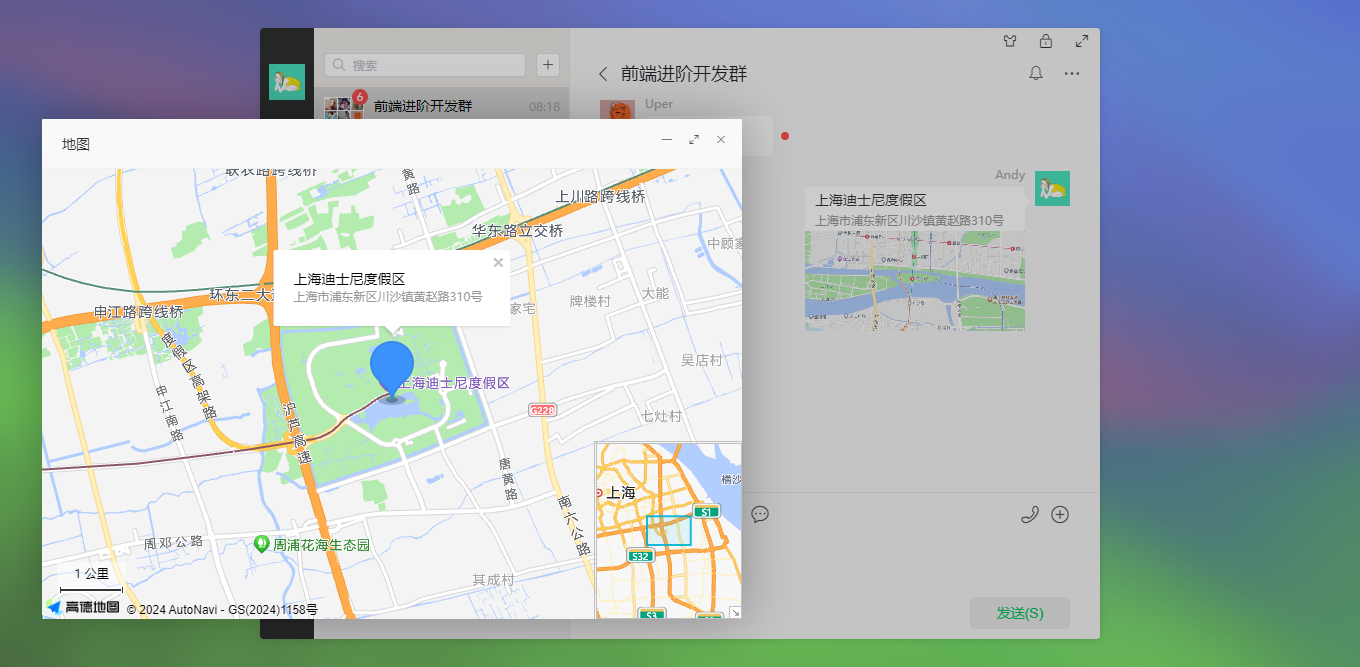Click the fullscreen arrows icon top-right
The width and height of the screenshot is (1360, 667).
[1081, 41]
